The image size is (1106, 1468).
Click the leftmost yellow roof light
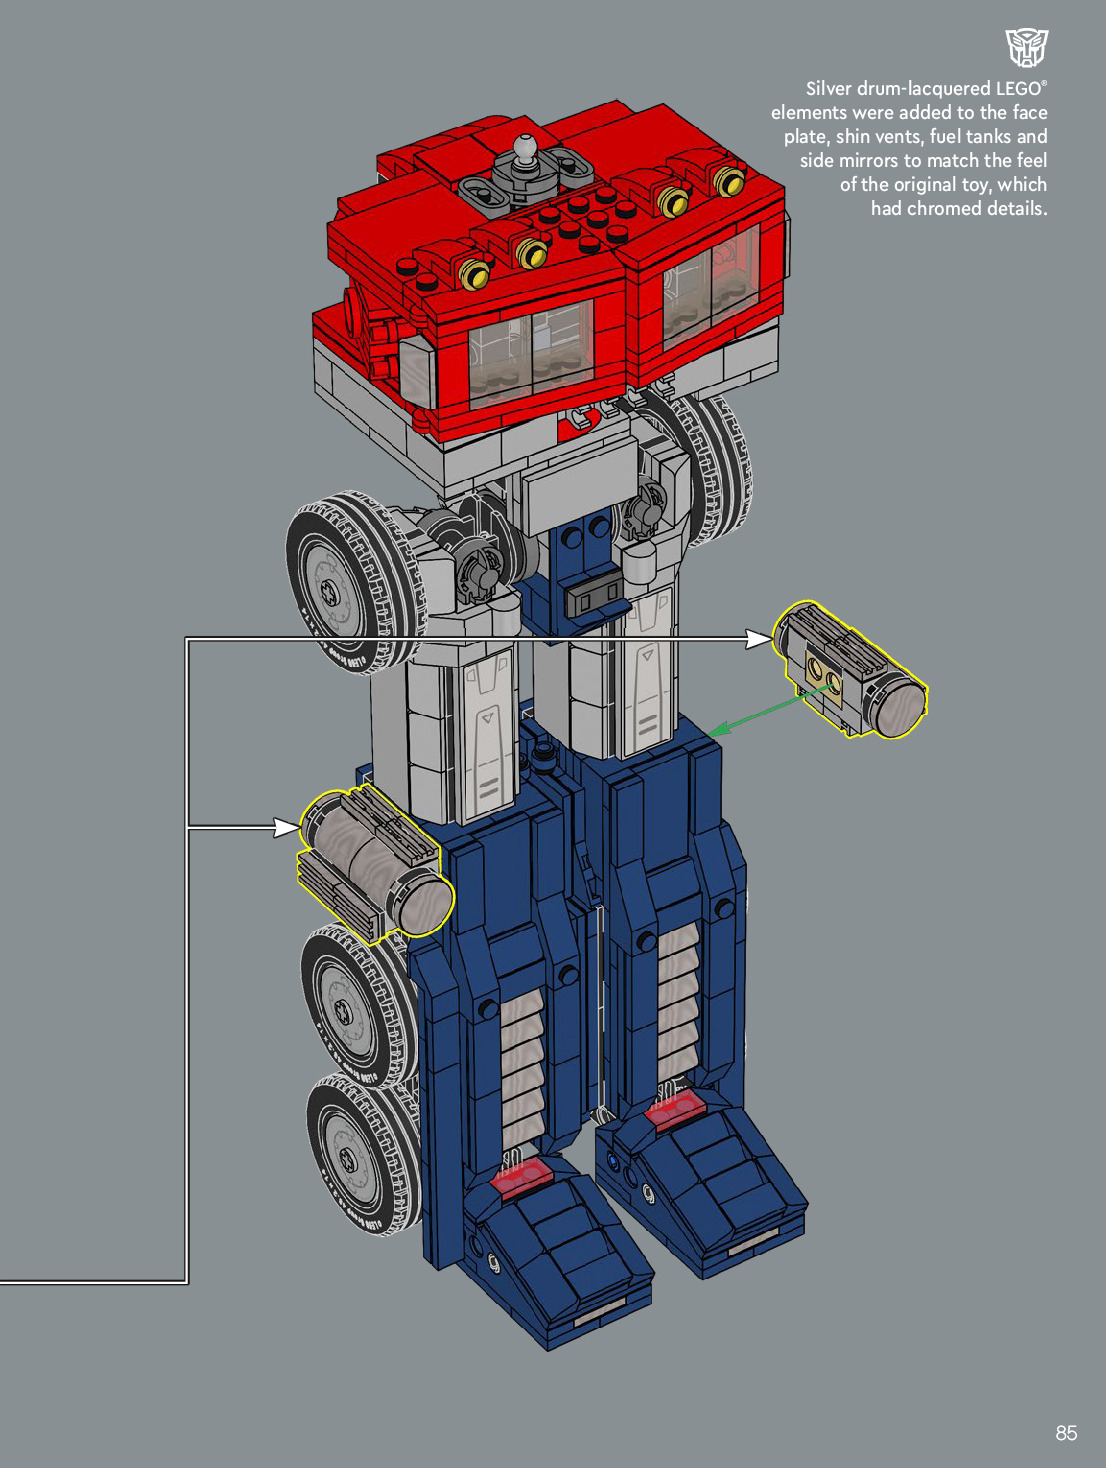472,272
